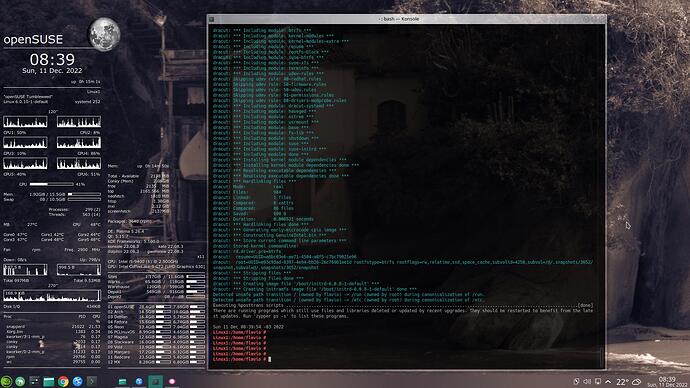Screen dimensions: 690x388
Task: Click the Mem usage bar 1.93GiB
Action: tap(84, 194)
